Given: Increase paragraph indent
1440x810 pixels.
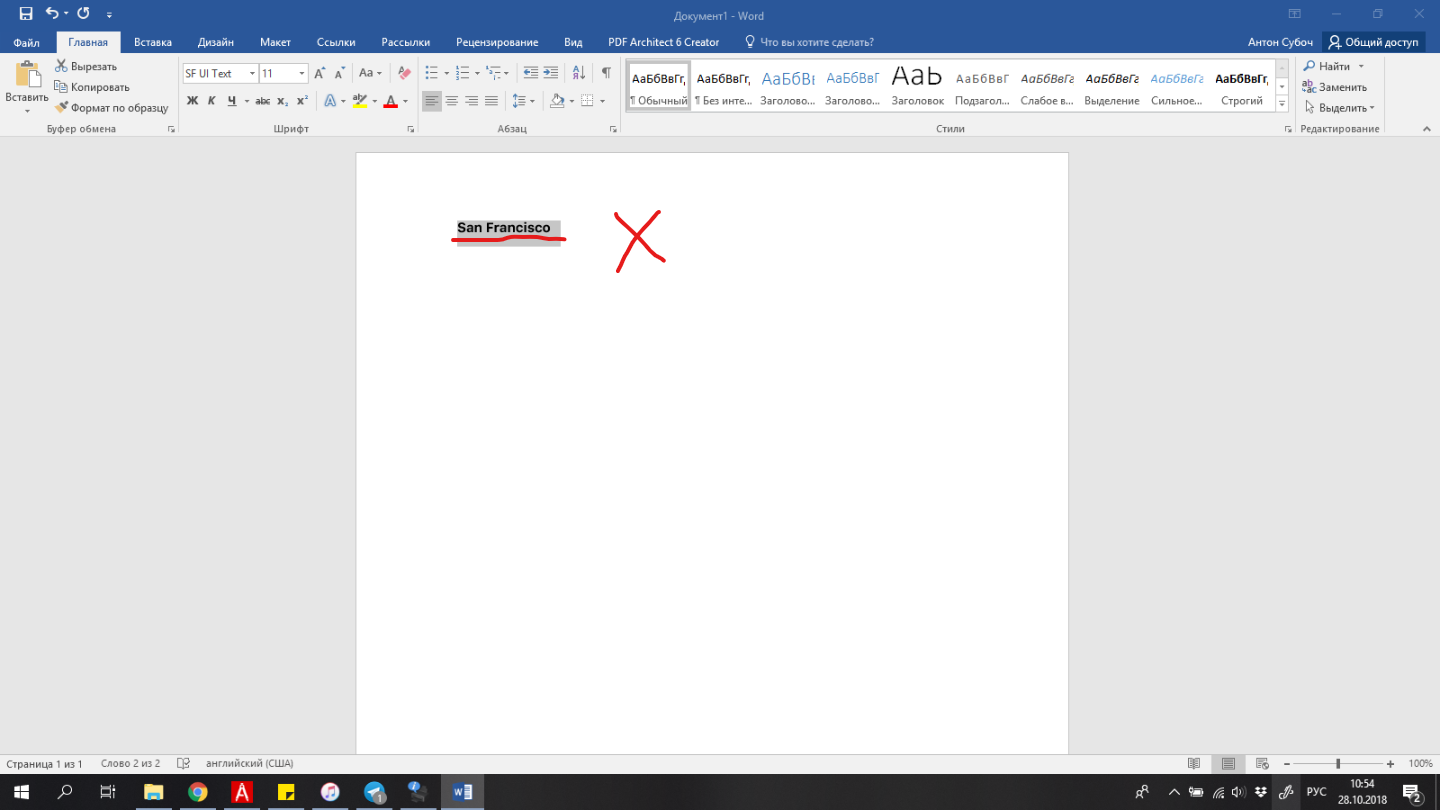Looking at the screenshot, I should click(x=550, y=73).
